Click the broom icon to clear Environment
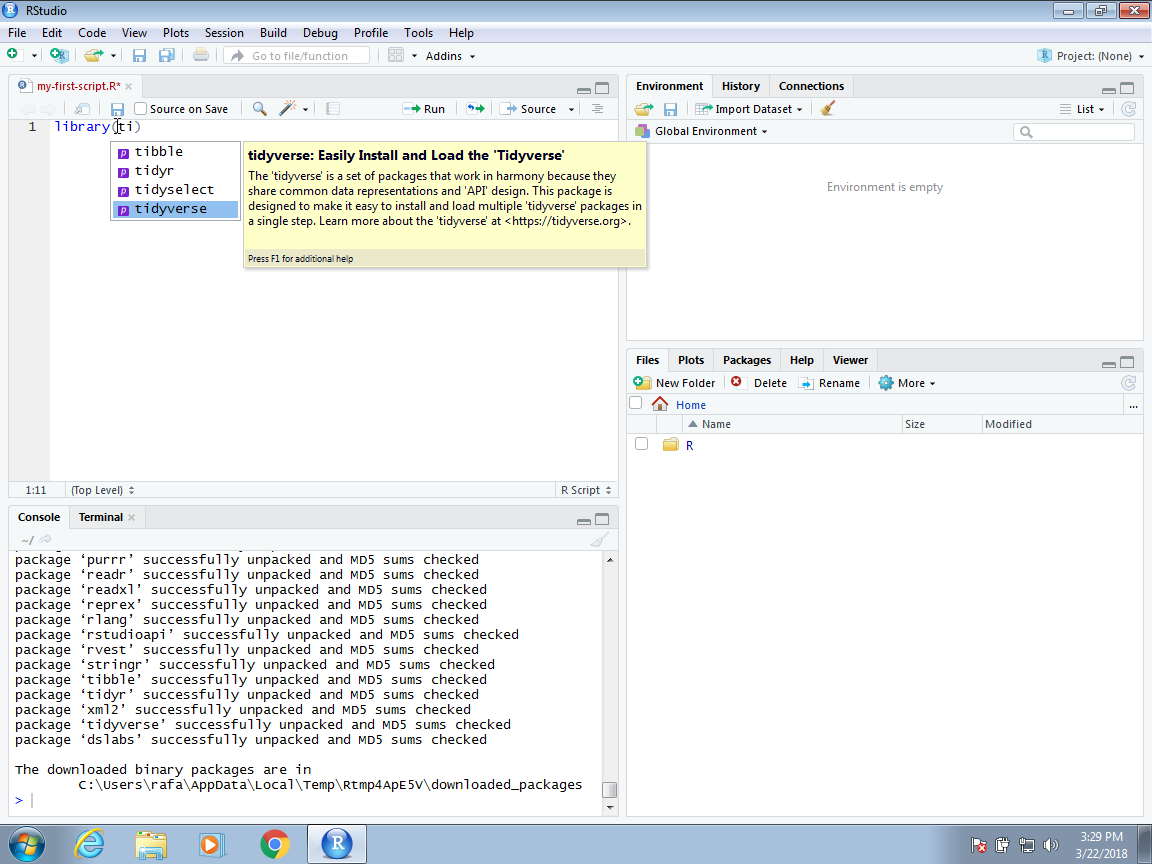 tap(827, 109)
